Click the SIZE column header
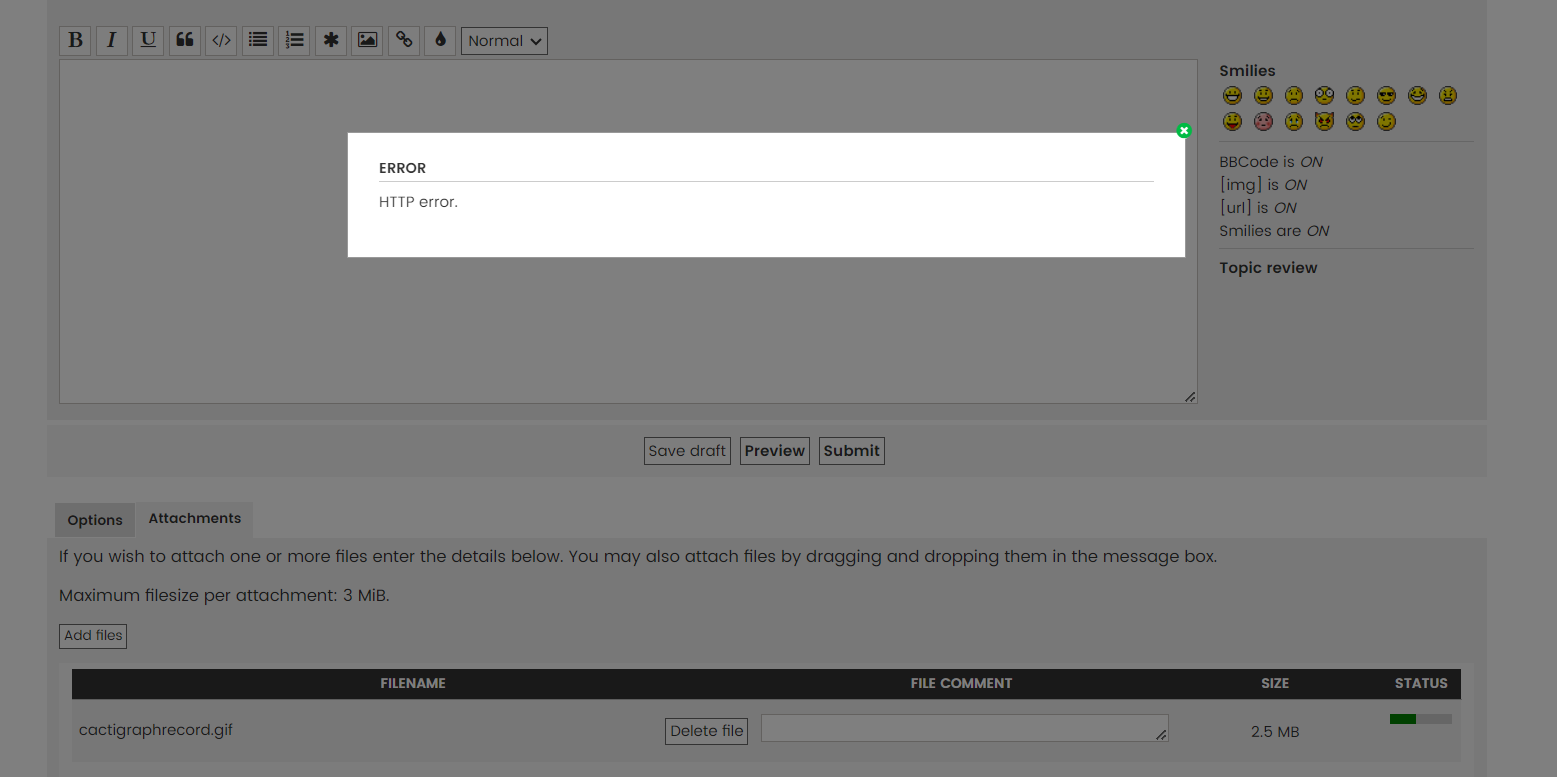The width and height of the screenshot is (1557, 777). 1275,684
